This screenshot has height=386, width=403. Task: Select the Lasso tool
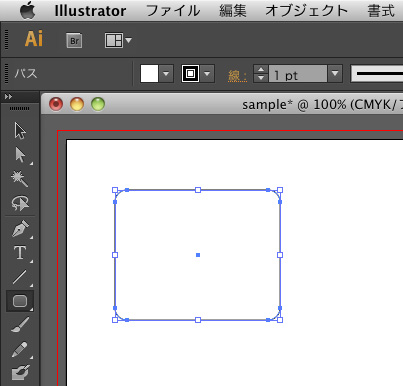(20, 203)
